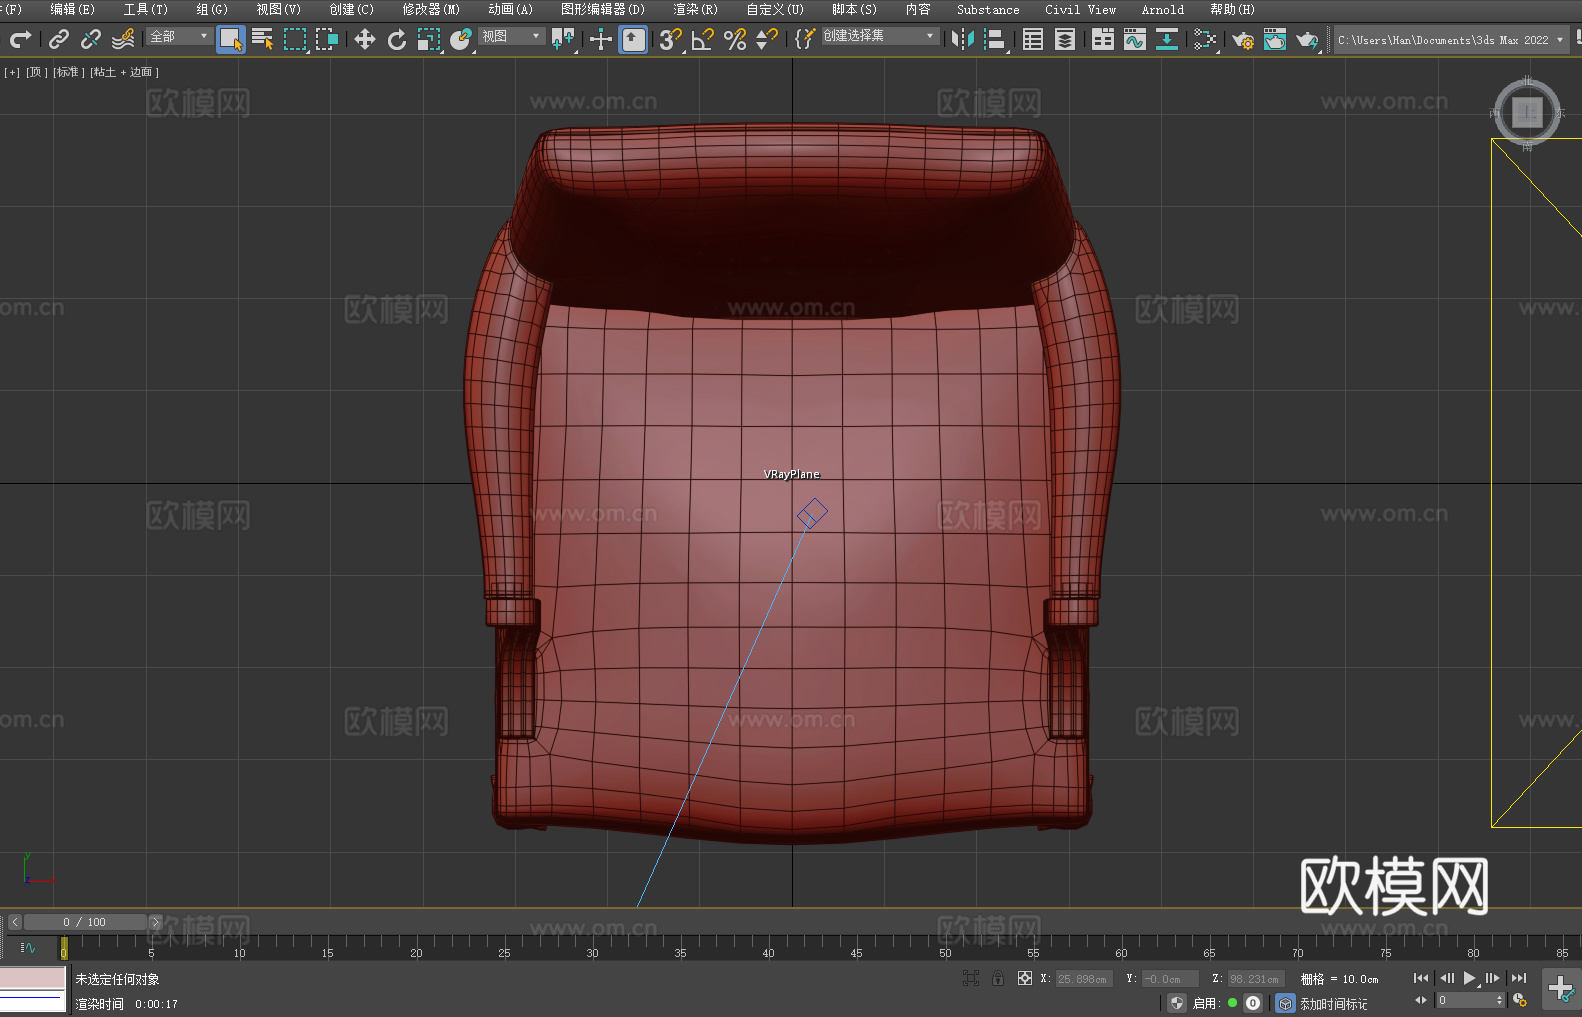
Task: Toggle Absolute/Offset transform mode icon
Action: (x=1025, y=978)
